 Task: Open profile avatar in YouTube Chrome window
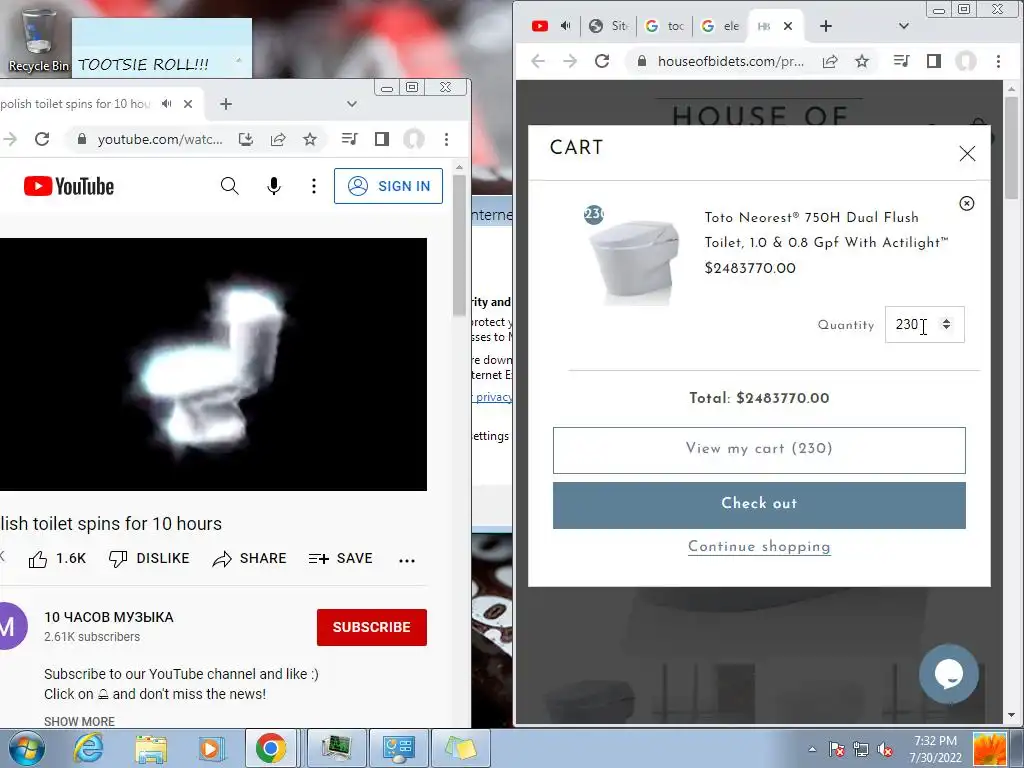pos(413,138)
